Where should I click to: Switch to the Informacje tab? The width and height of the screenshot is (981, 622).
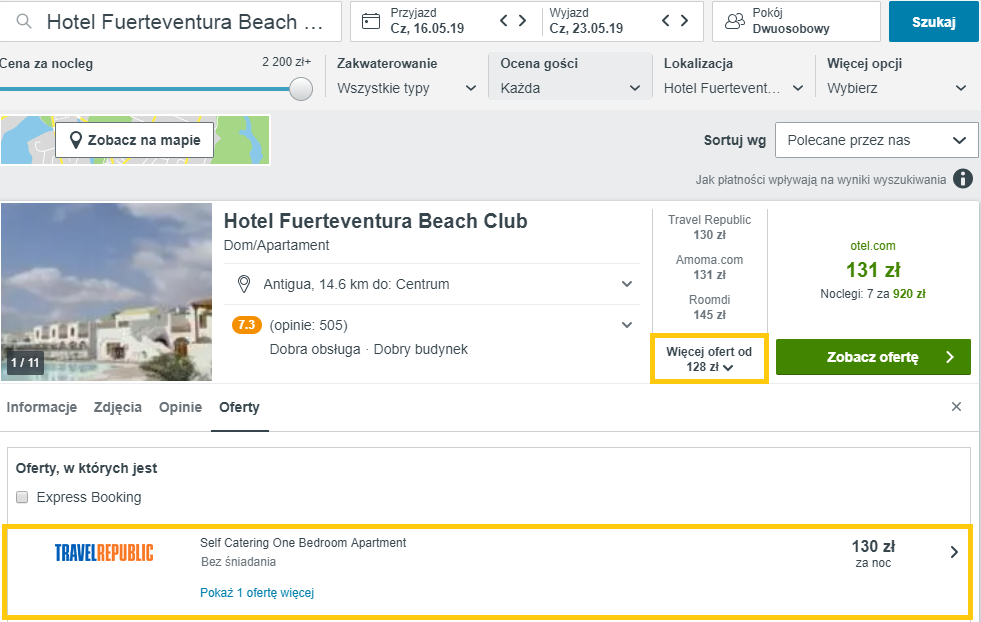[x=42, y=407]
